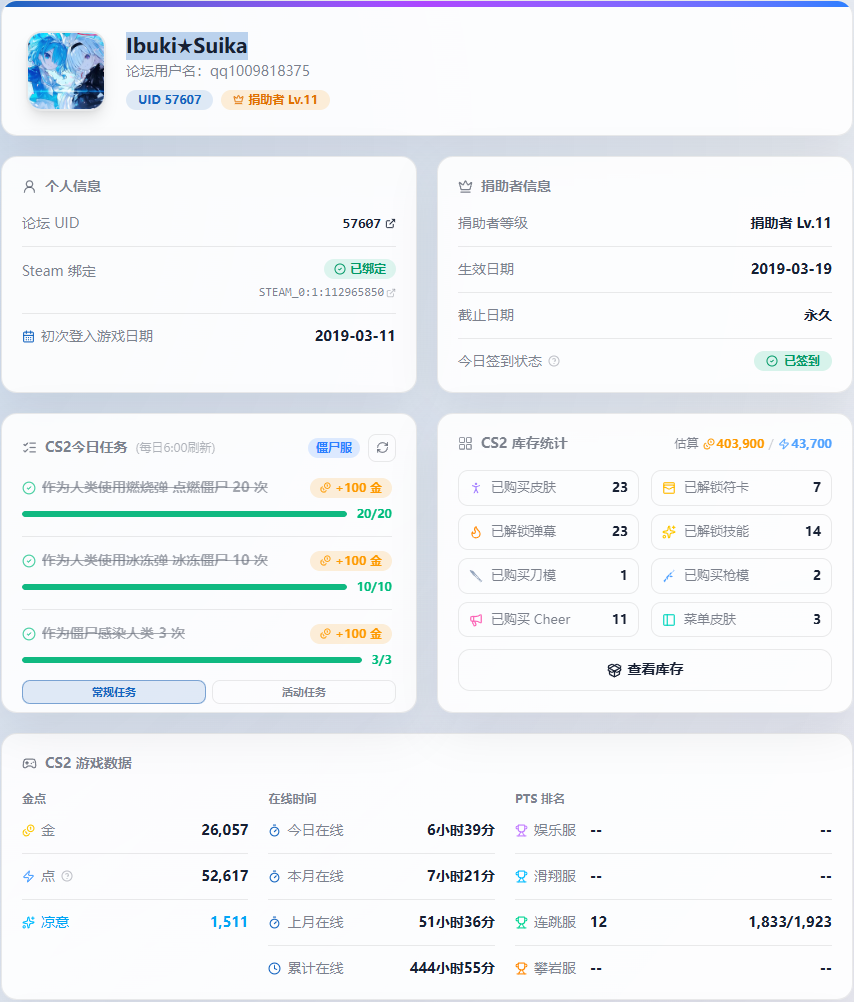Open the 已解锁弹幕 inventory card
The width and height of the screenshot is (854, 1002).
(x=548, y=532)
